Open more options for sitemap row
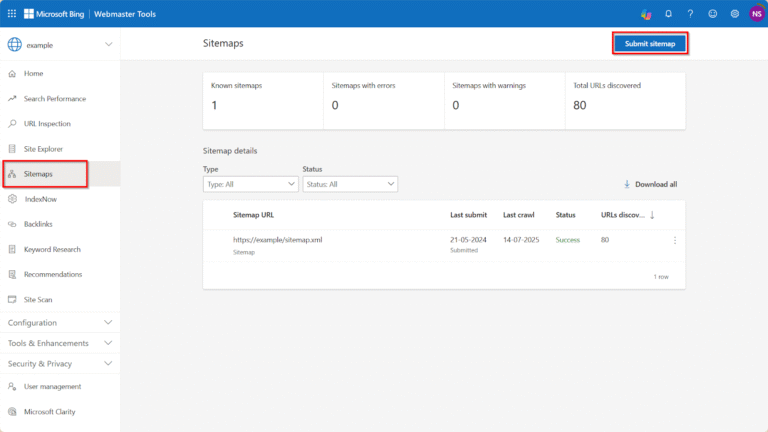 [675, 240]
